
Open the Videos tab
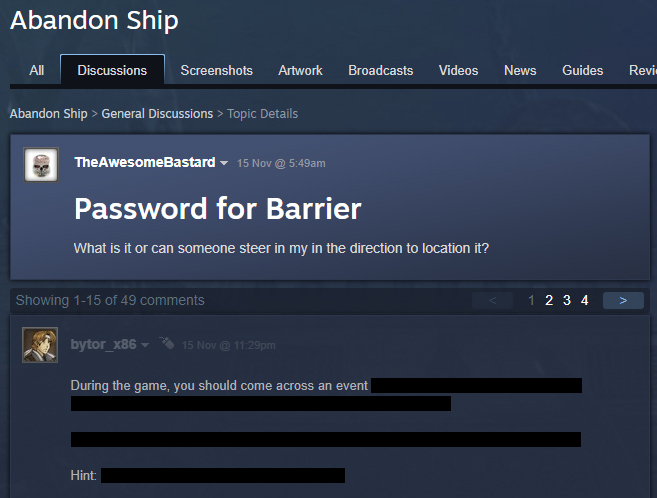458,70
